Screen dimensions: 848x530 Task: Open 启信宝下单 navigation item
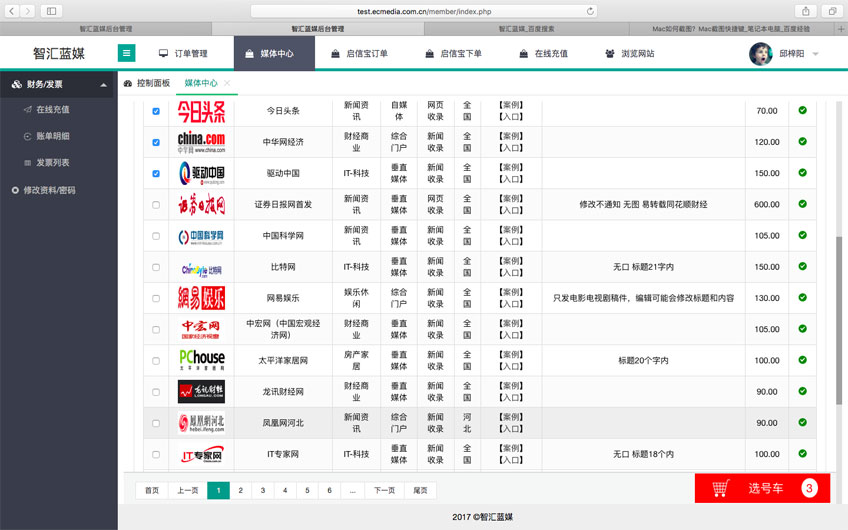pyautogui.click(x=454, y=54)
